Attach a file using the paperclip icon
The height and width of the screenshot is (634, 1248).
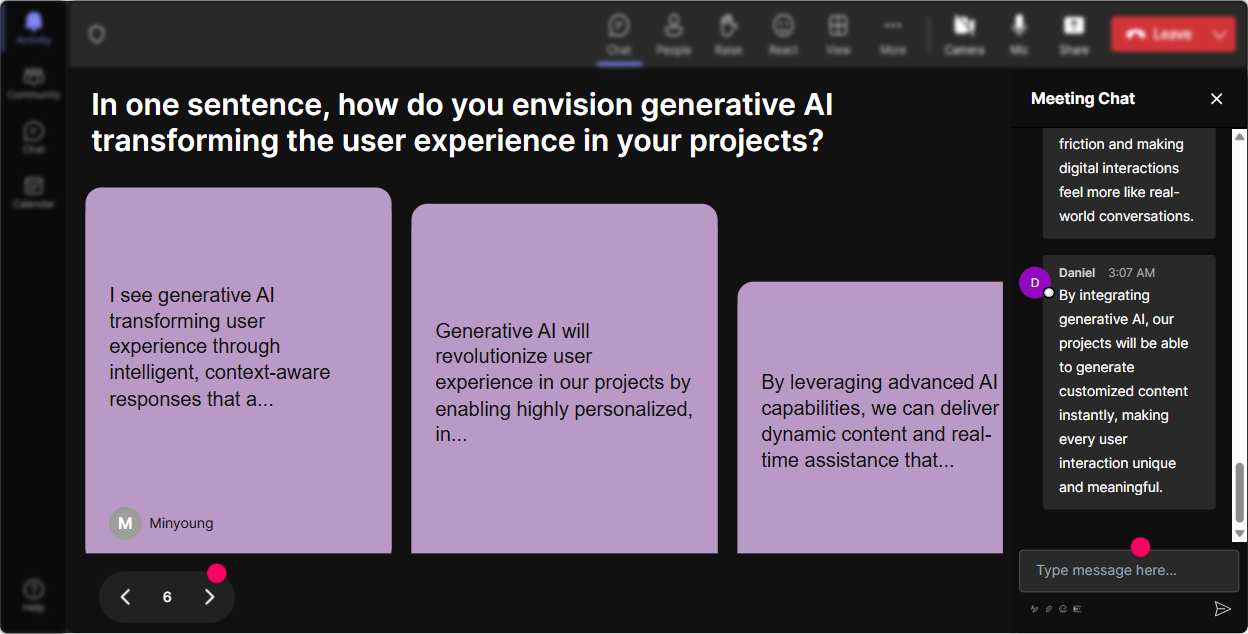point(1048,608)
